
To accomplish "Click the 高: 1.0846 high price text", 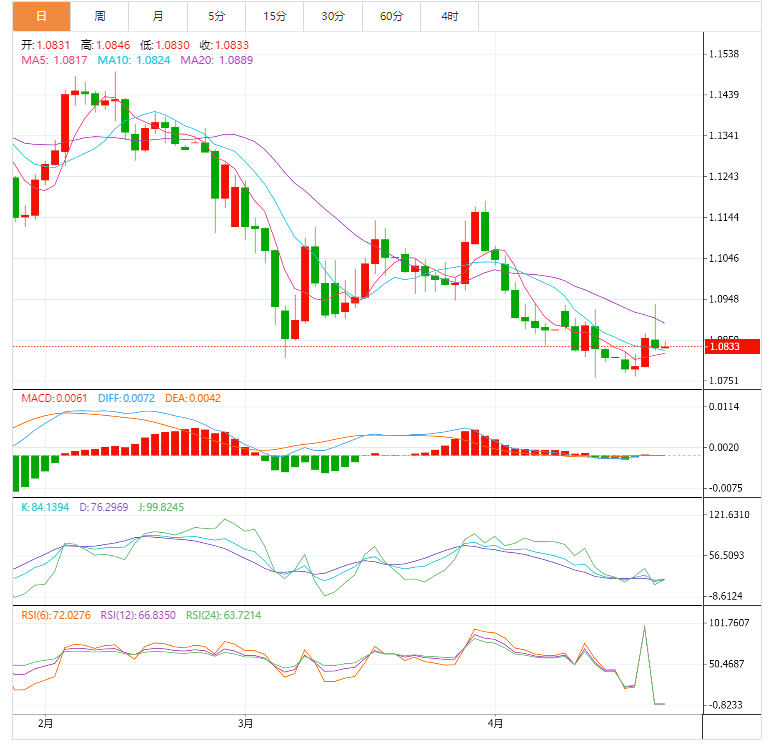I will tap(106, 45).
